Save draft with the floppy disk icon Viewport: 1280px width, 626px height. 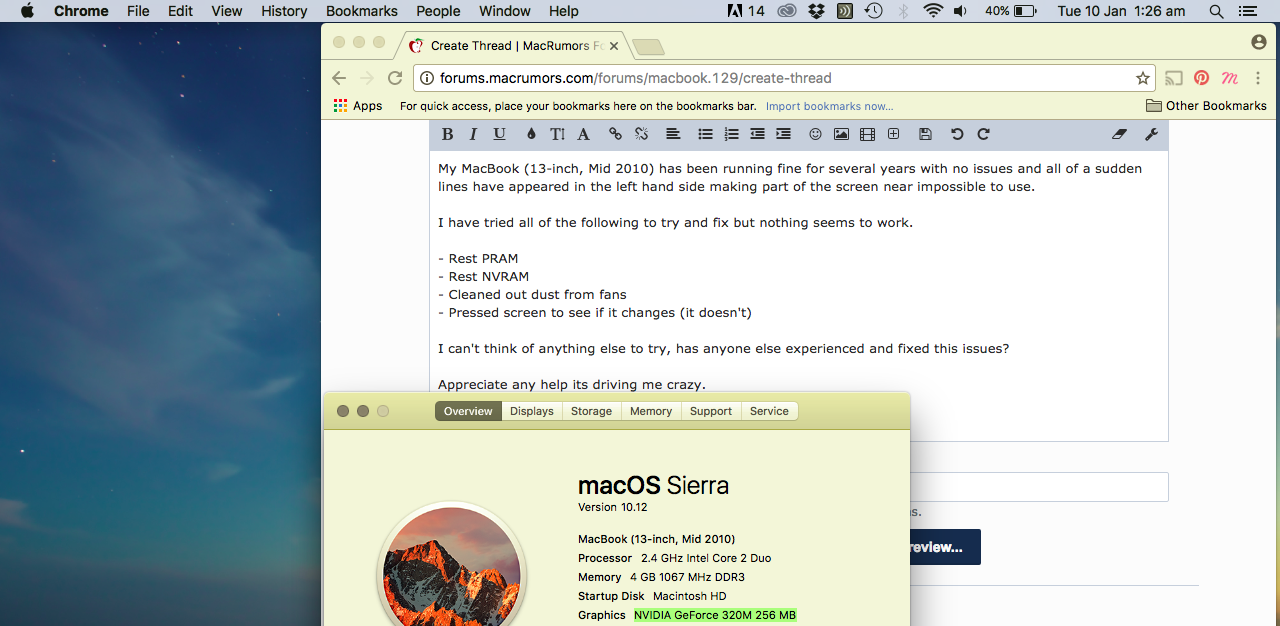click(x=925, y=134)
